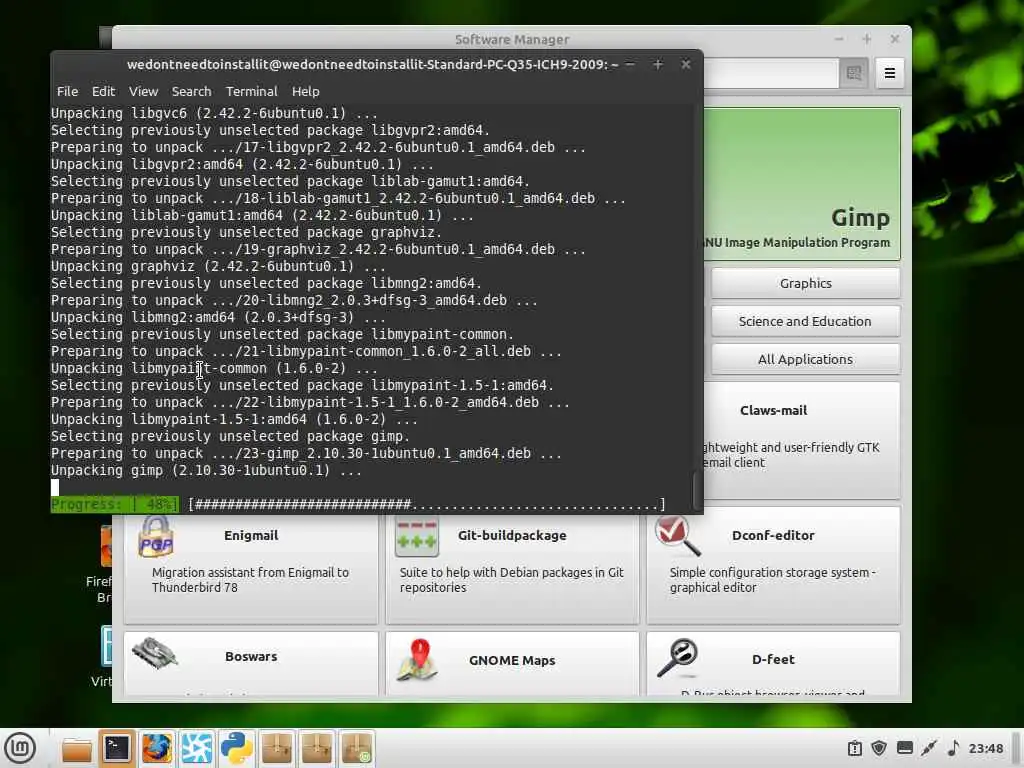Open the network connection tray icon
The width and height of the screenshot is (1024, 768).
point(929,748)
